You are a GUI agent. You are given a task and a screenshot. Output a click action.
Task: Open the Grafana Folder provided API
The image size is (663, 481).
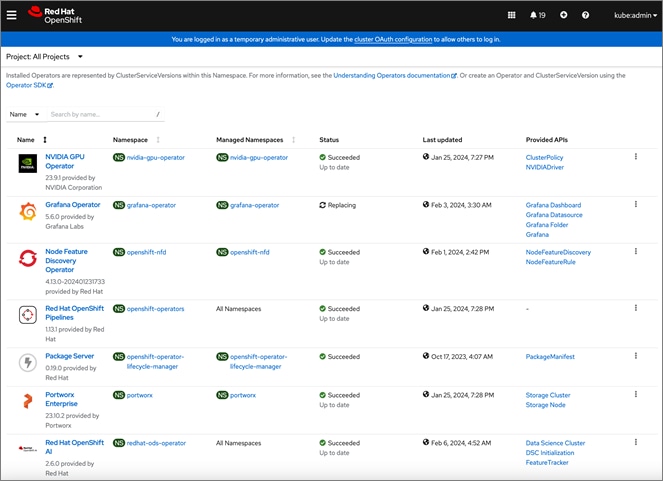[547, 224]
